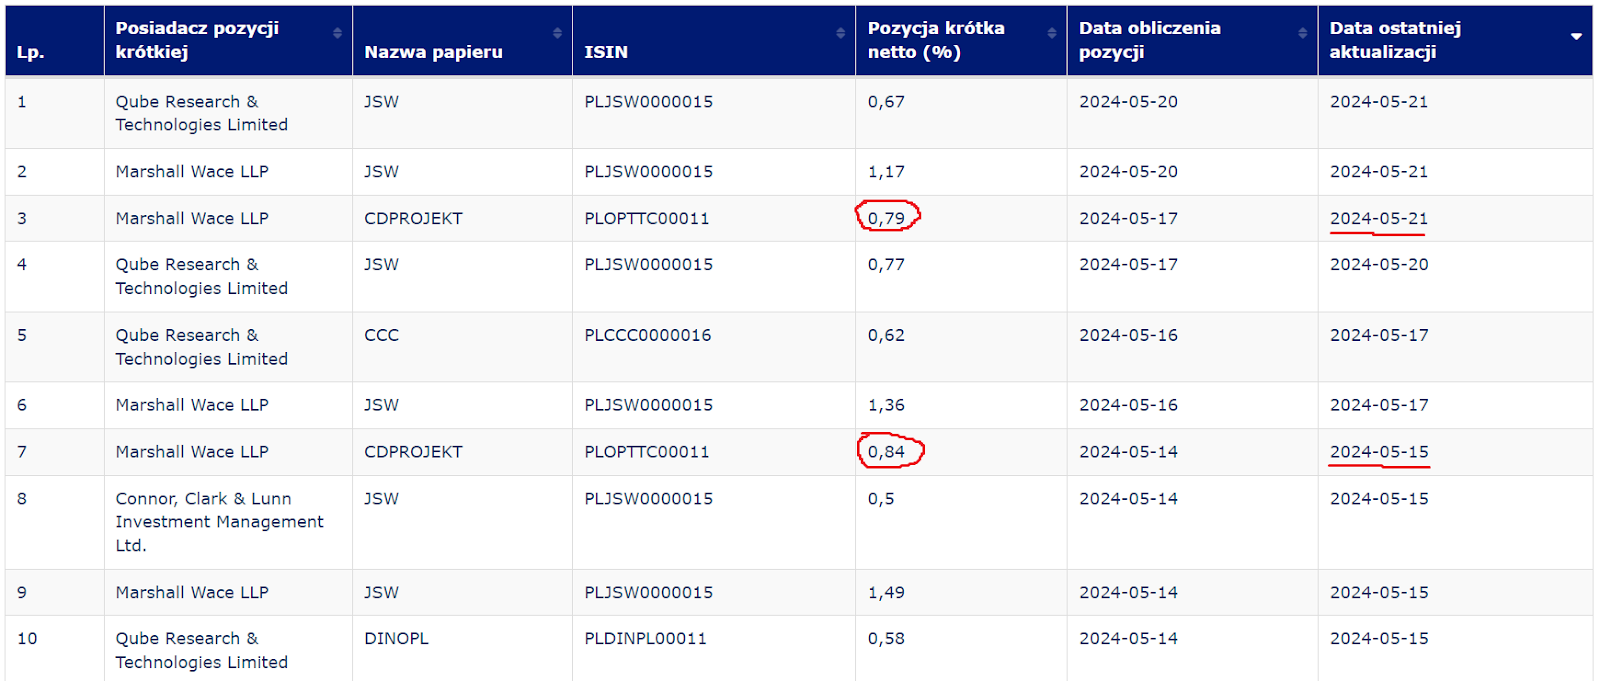The image size is (1600, 681).
Task: Click the 0,5 short position cell
Action: pos(881,498)
